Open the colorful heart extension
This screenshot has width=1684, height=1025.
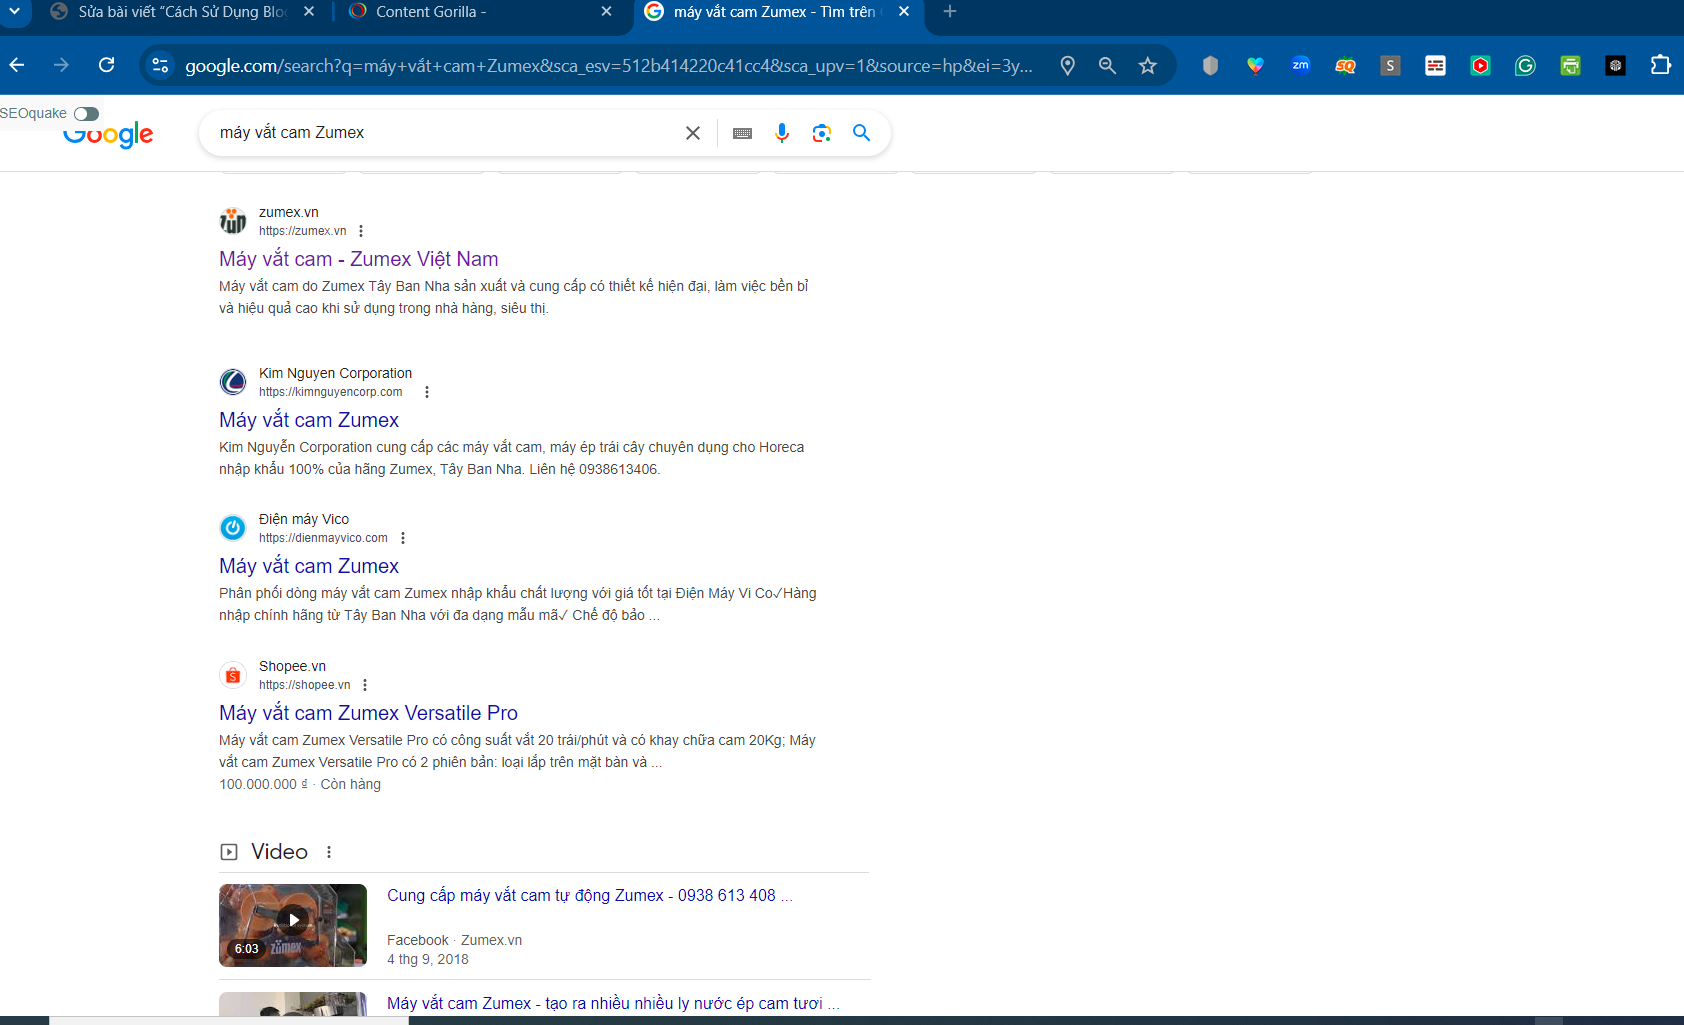1255,66
